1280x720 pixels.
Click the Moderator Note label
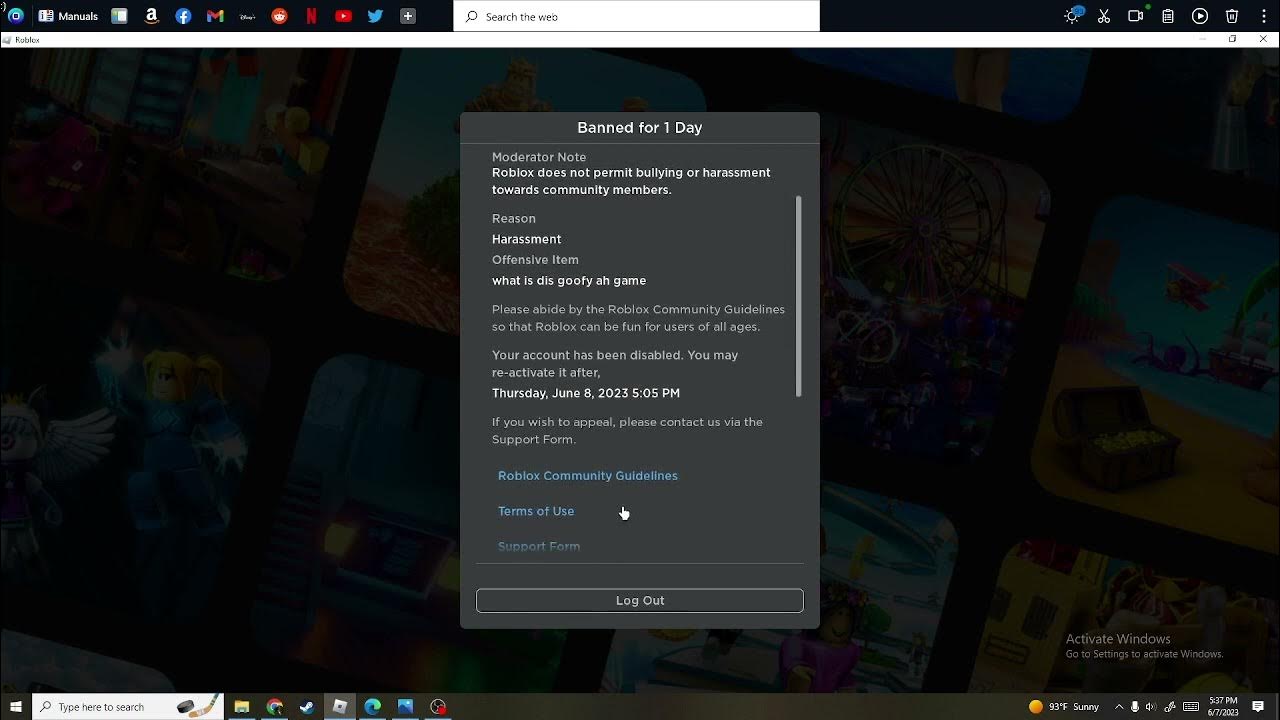tap(539, 157)
